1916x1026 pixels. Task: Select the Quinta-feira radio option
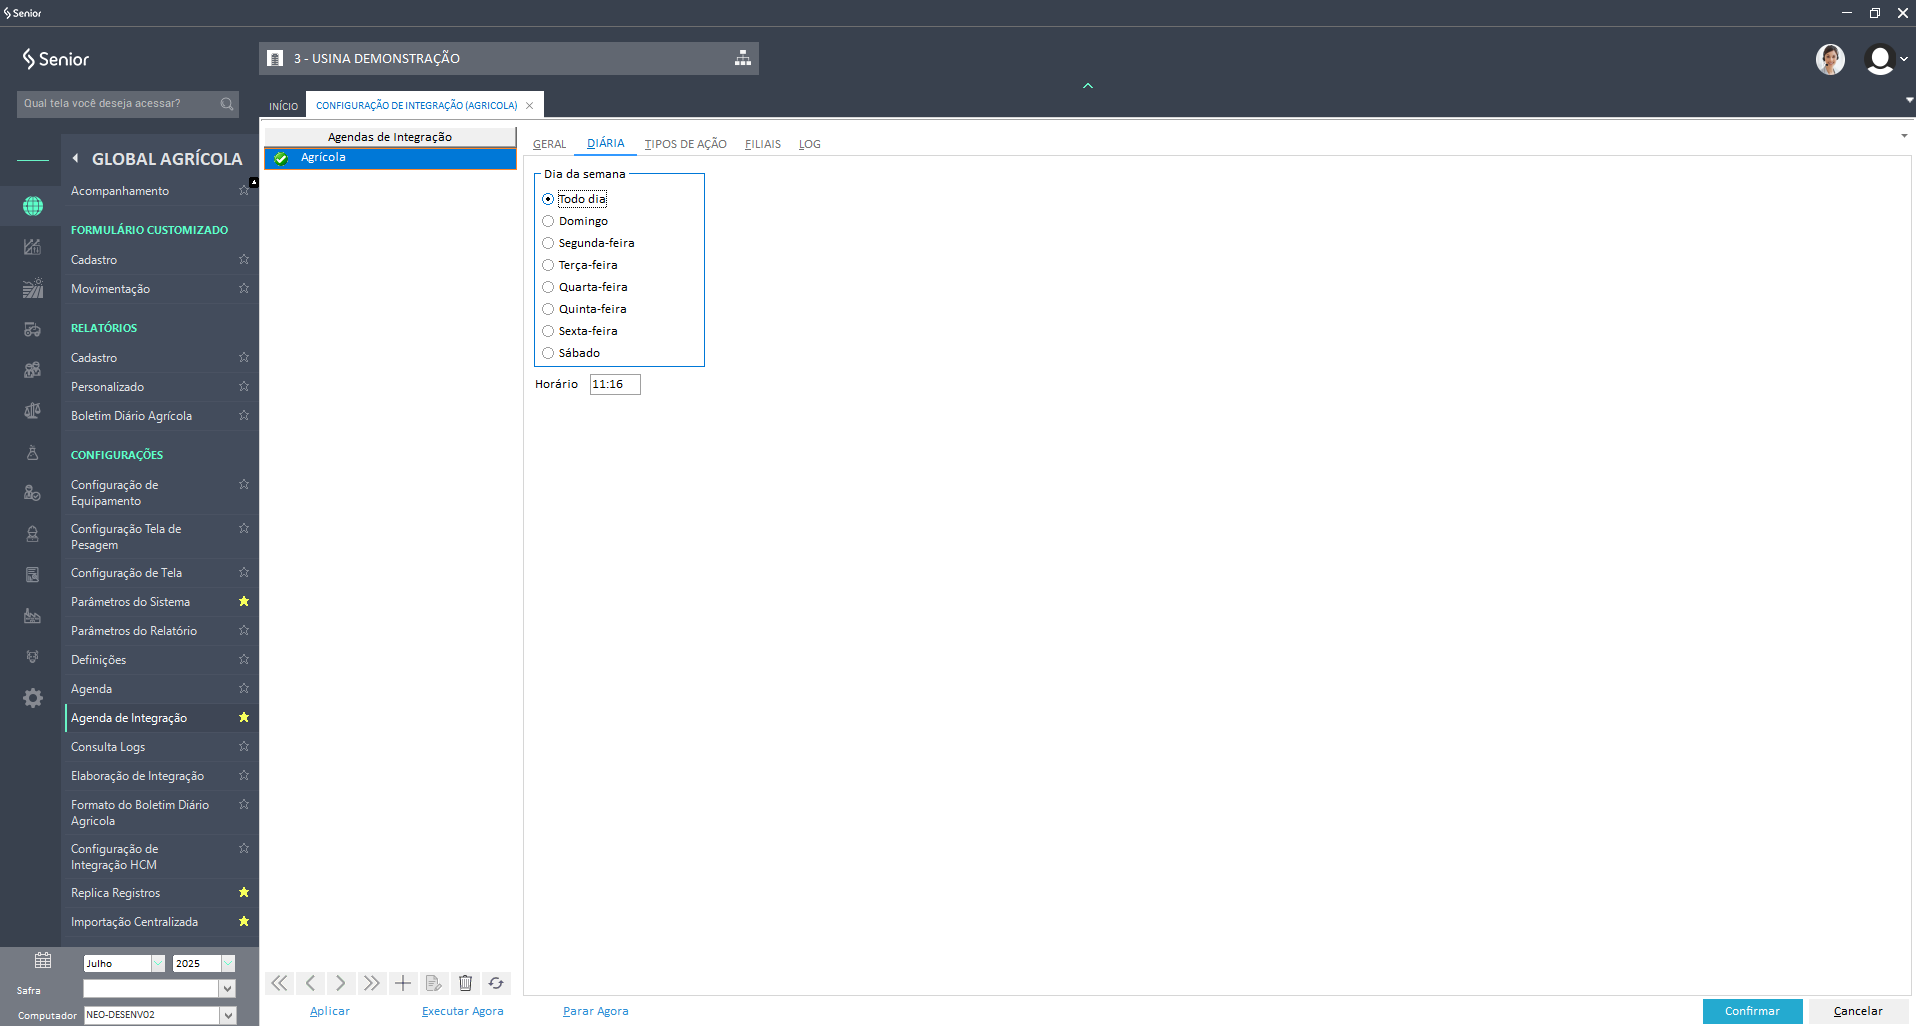click(x=548, y=309)
